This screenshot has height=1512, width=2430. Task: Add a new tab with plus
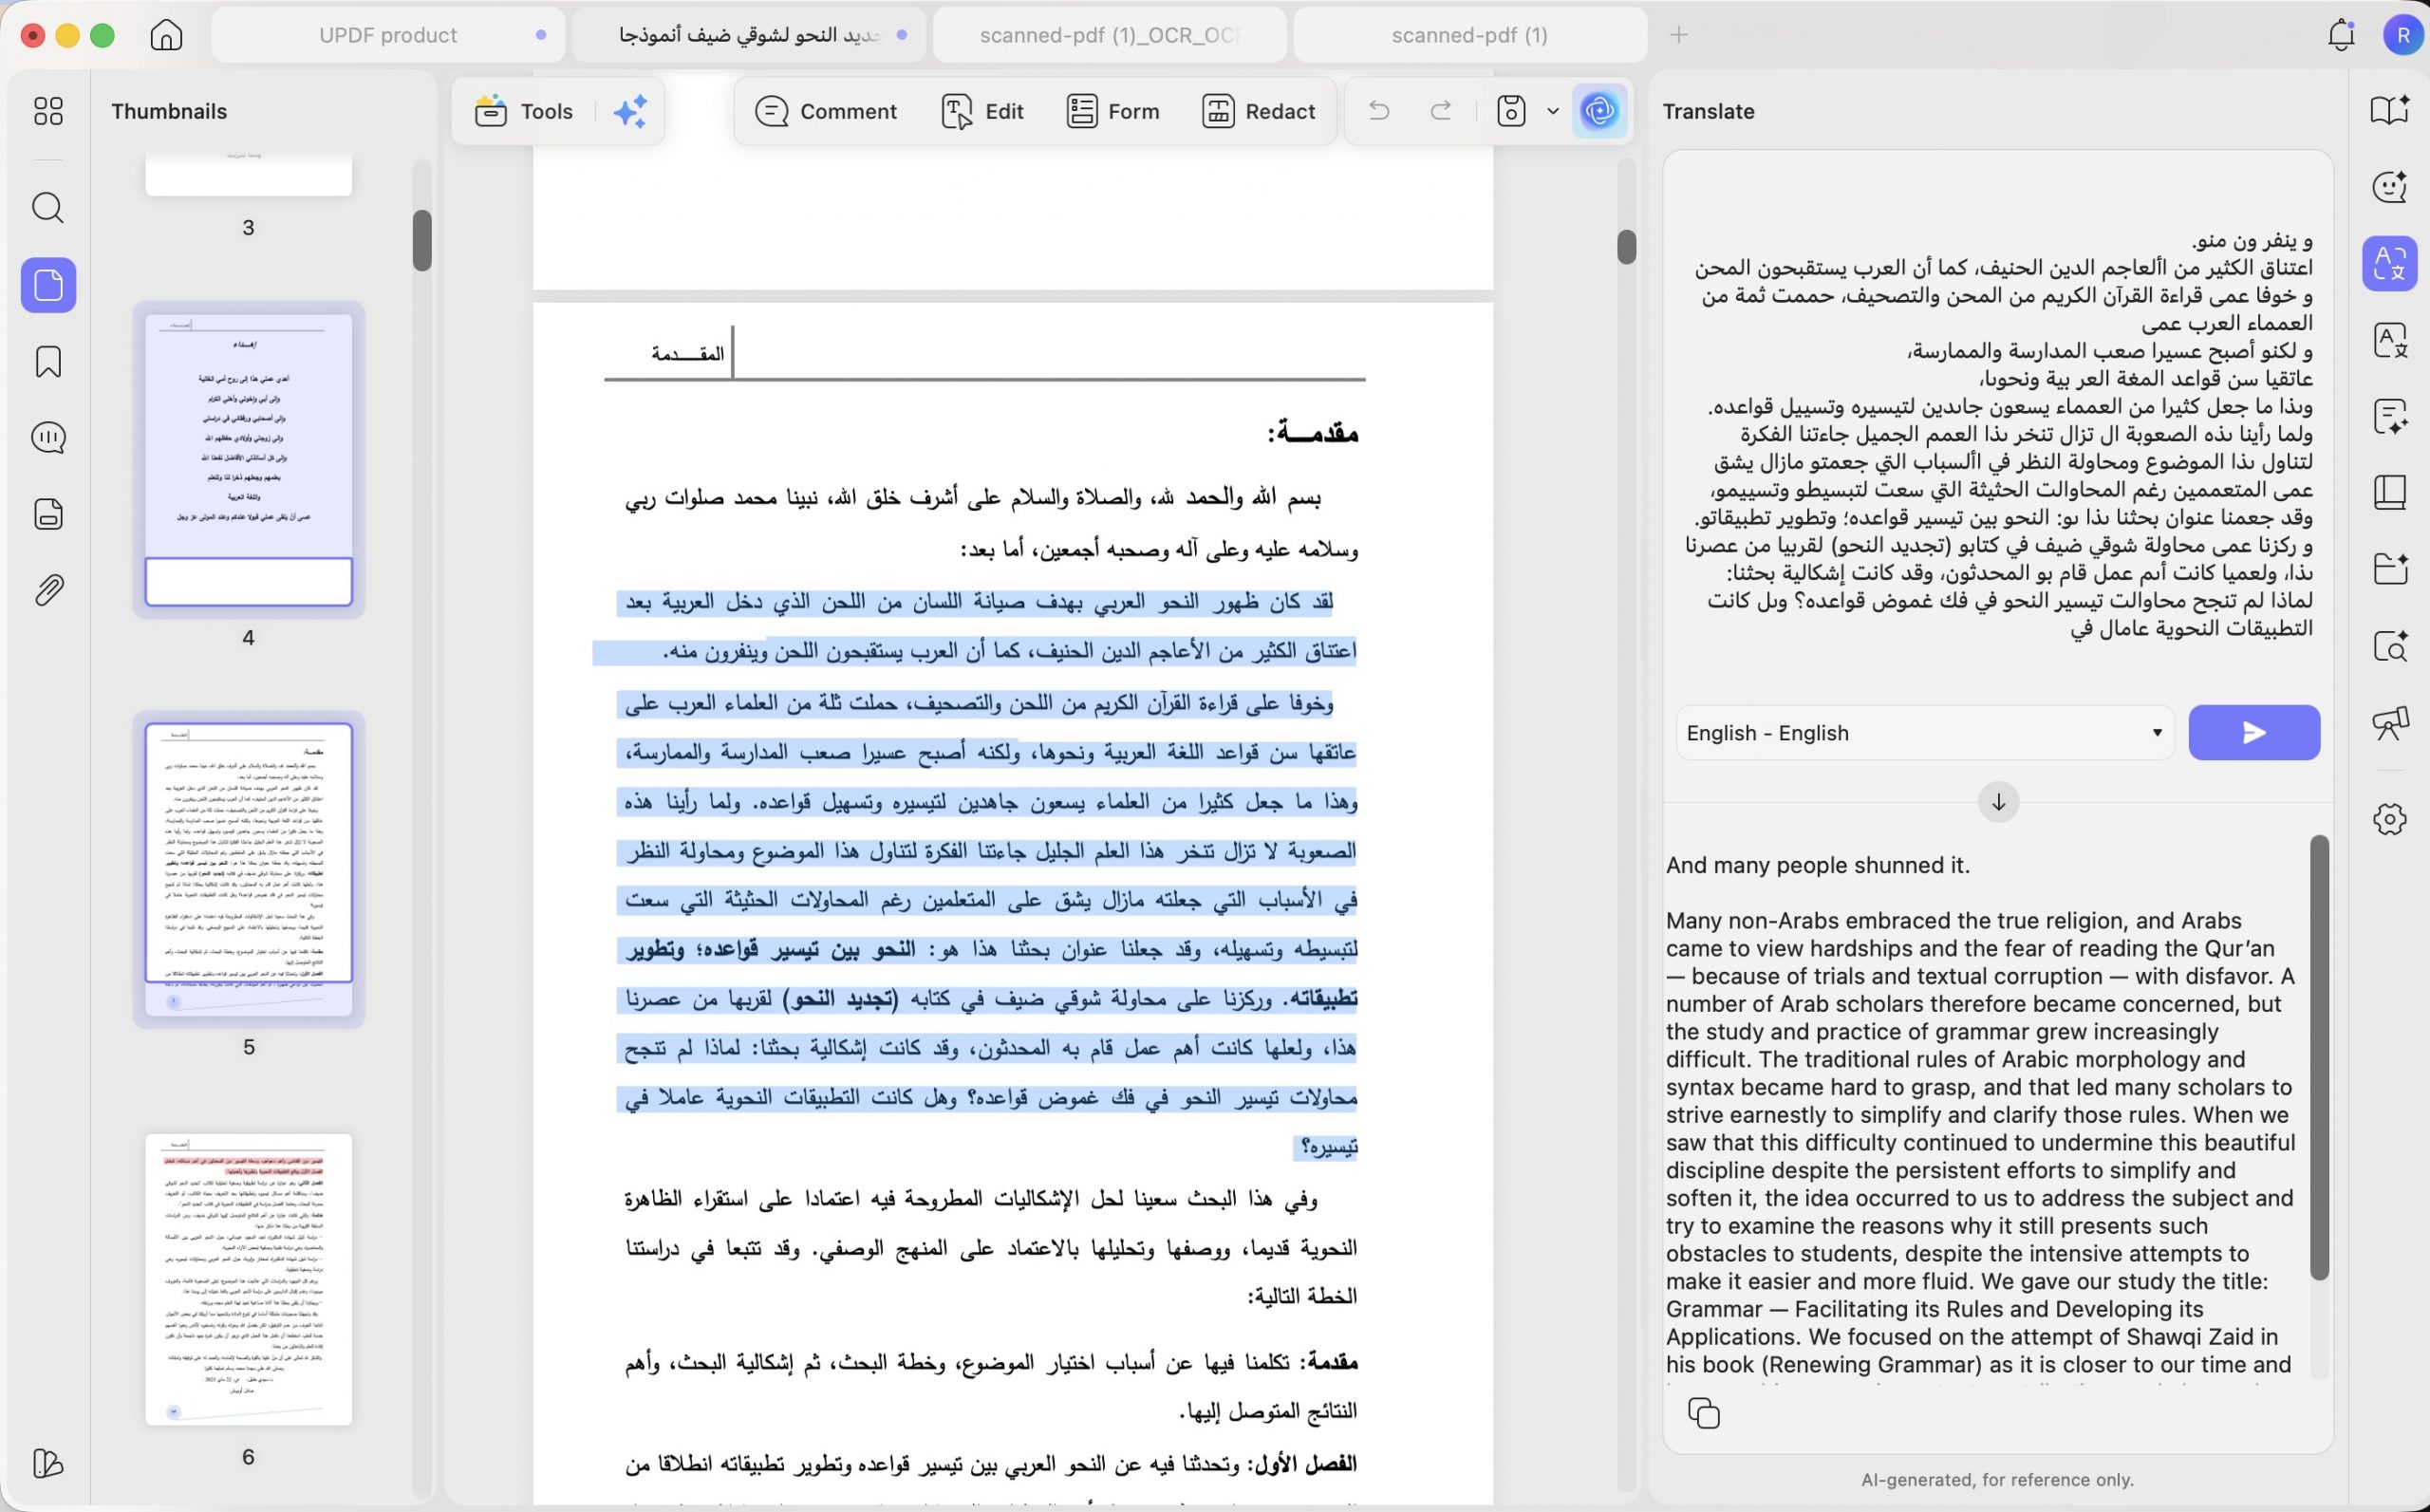1679,35
